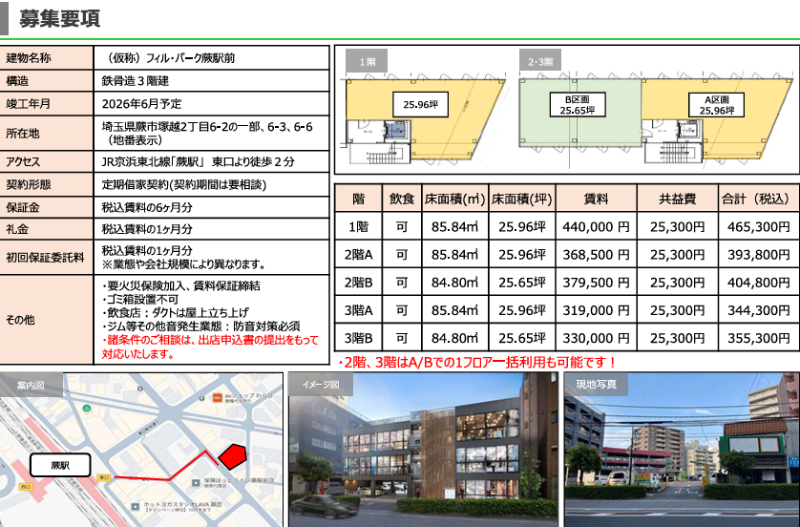
Task: Select the 2-3階 floor plan tab label
Action: (x=537, y=62)
